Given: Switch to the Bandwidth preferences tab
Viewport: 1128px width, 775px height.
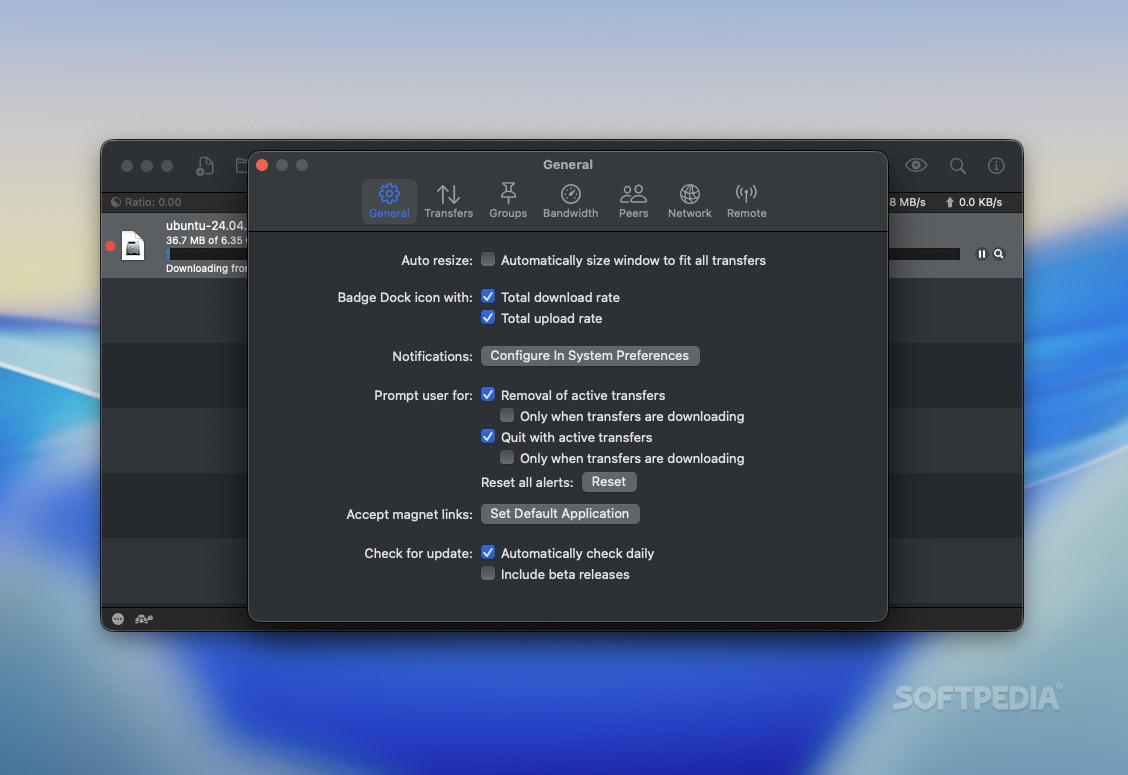Looking at the screenshot, I should coord(570,201).
